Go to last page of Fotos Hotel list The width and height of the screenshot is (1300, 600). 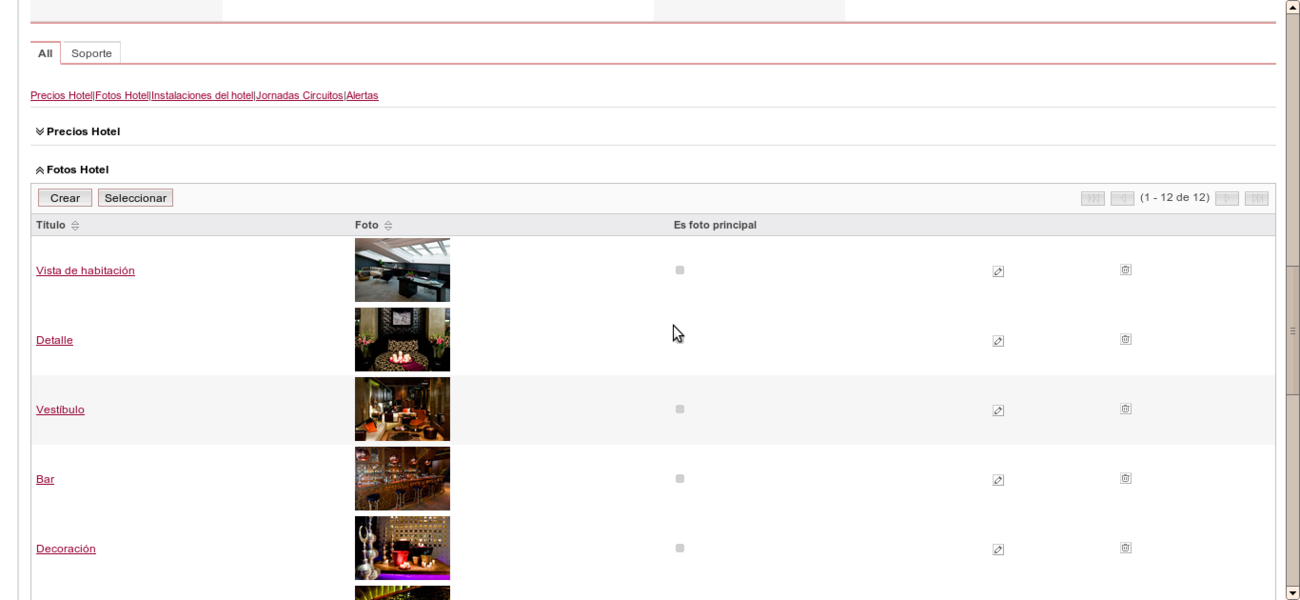click(1256, 198)
